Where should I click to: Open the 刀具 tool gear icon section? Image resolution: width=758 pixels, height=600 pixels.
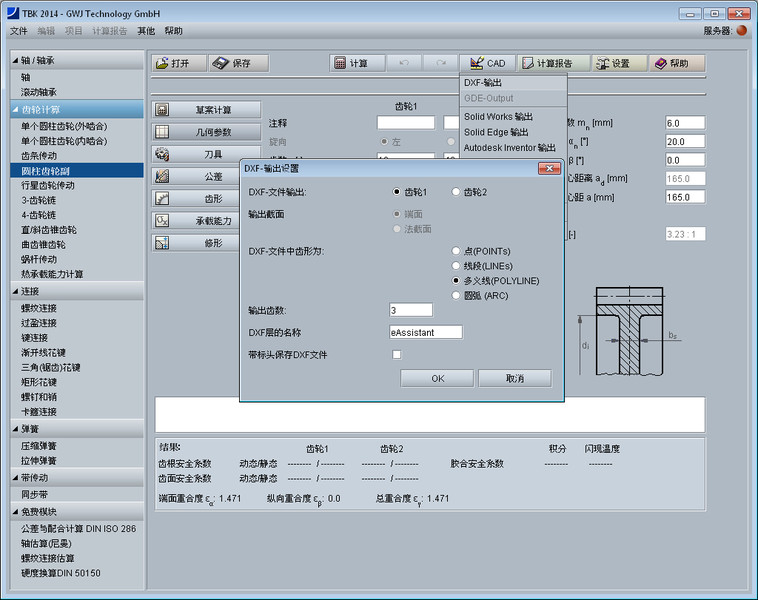coord(163,155)
